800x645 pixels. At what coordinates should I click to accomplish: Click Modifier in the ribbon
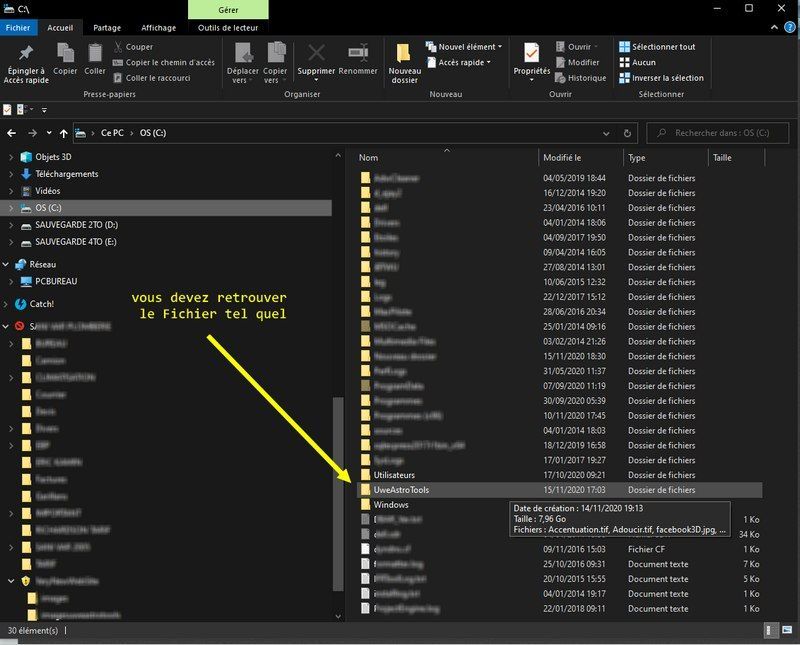click(577, 62)
